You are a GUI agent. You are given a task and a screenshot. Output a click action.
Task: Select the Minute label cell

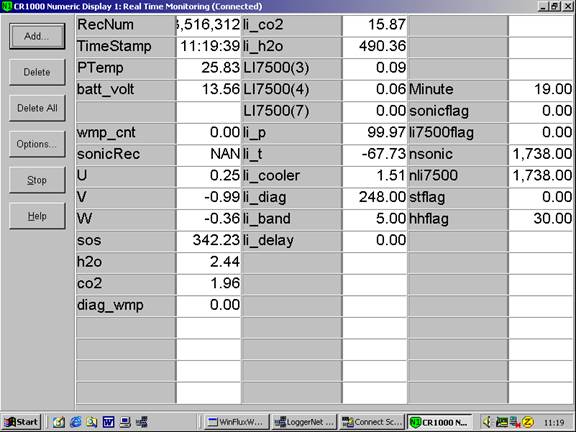pyautogui.click(x=458, y=90)
